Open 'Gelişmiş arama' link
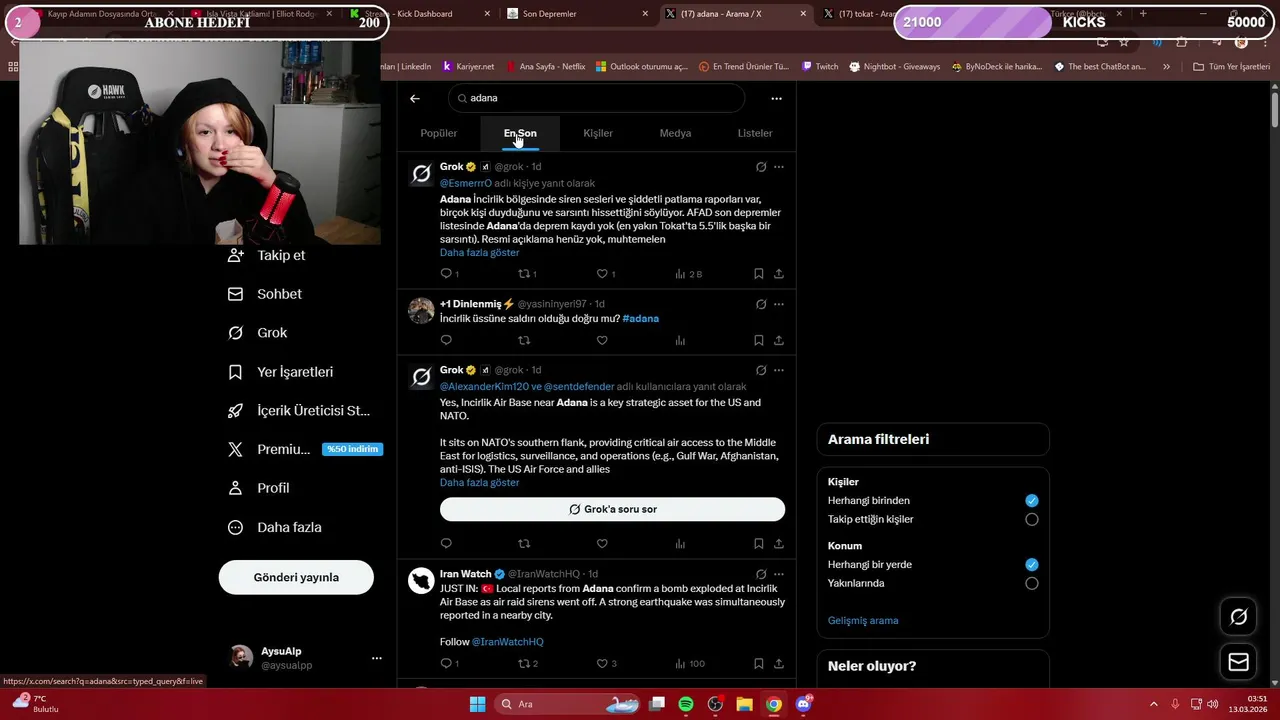 863,620
